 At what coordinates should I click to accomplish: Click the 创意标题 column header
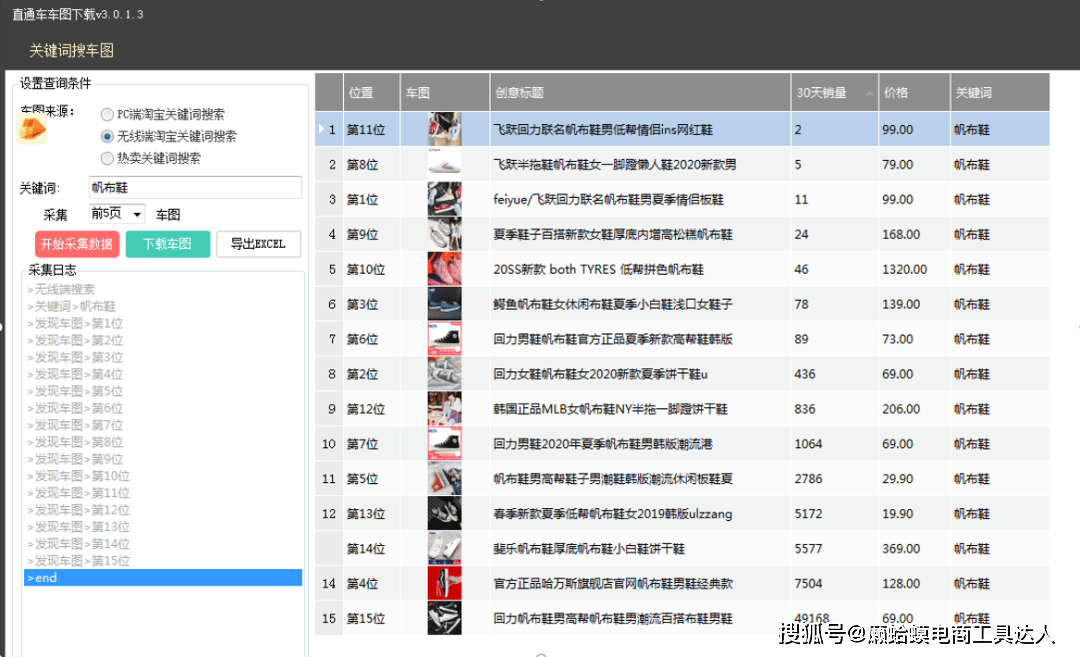[x=641, y=92]
